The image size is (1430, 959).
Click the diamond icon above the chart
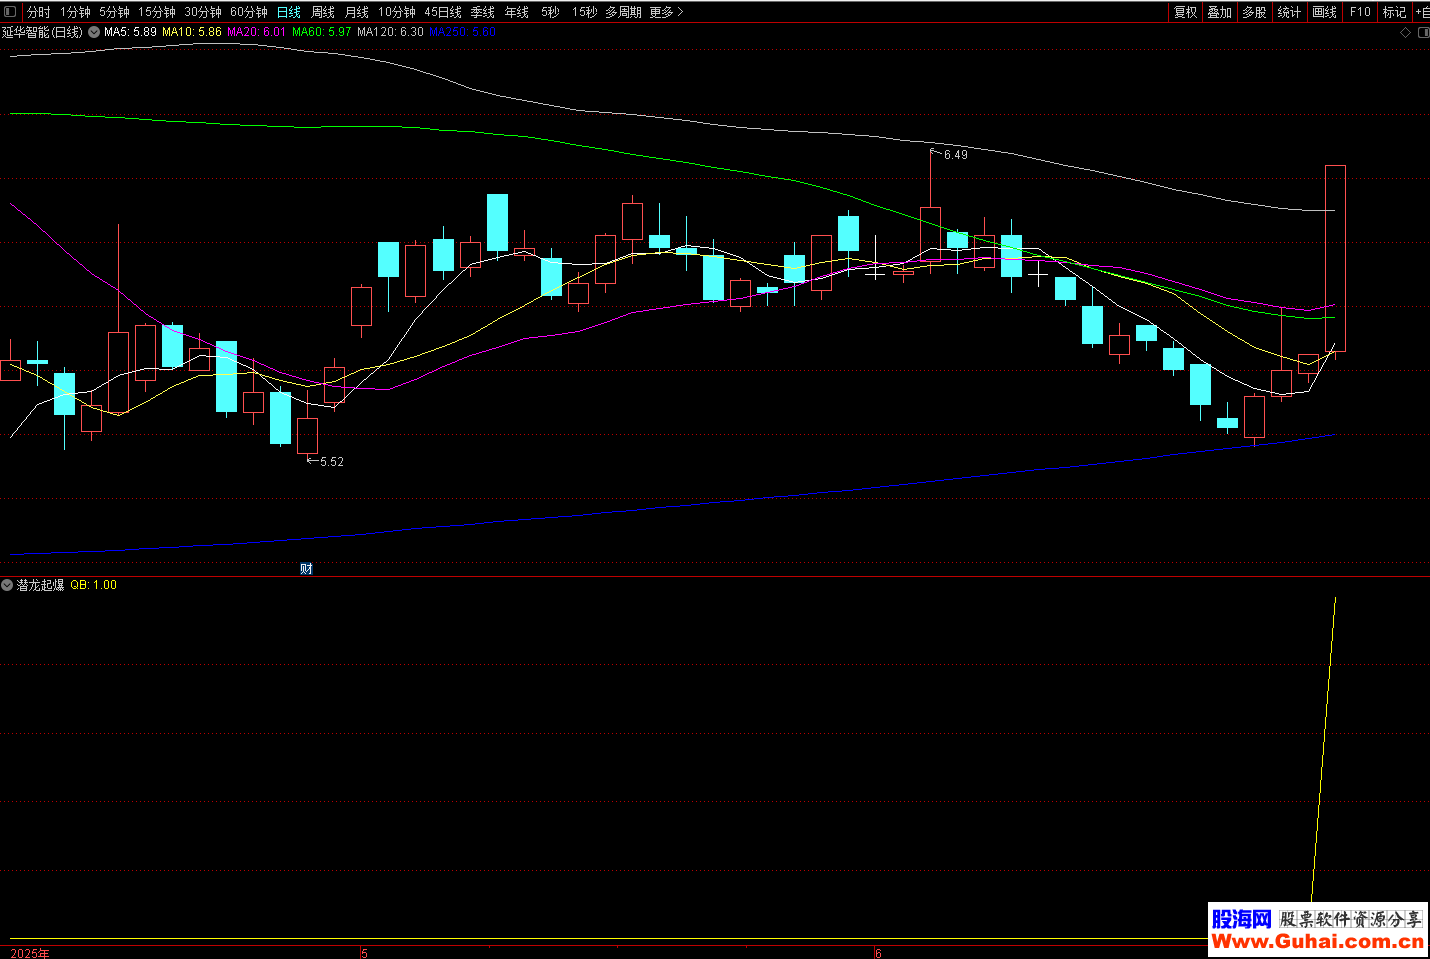1405,32
